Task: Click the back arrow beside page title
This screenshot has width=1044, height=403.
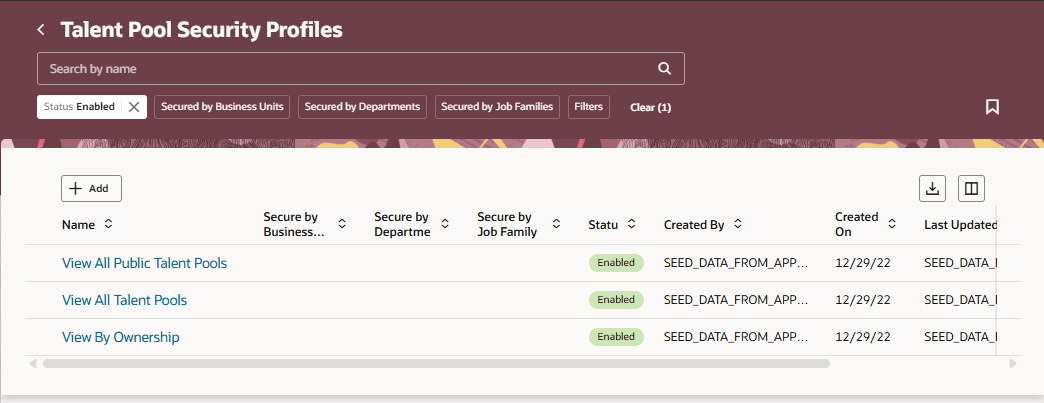Action: point(41,30)
